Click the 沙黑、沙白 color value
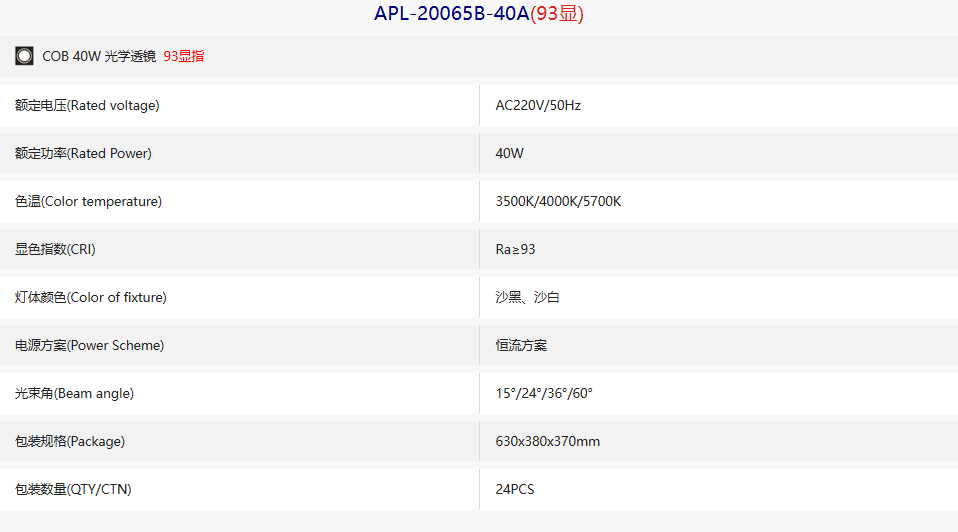The height and width of the screenshot is (532, 958). [x=527, y=297]
